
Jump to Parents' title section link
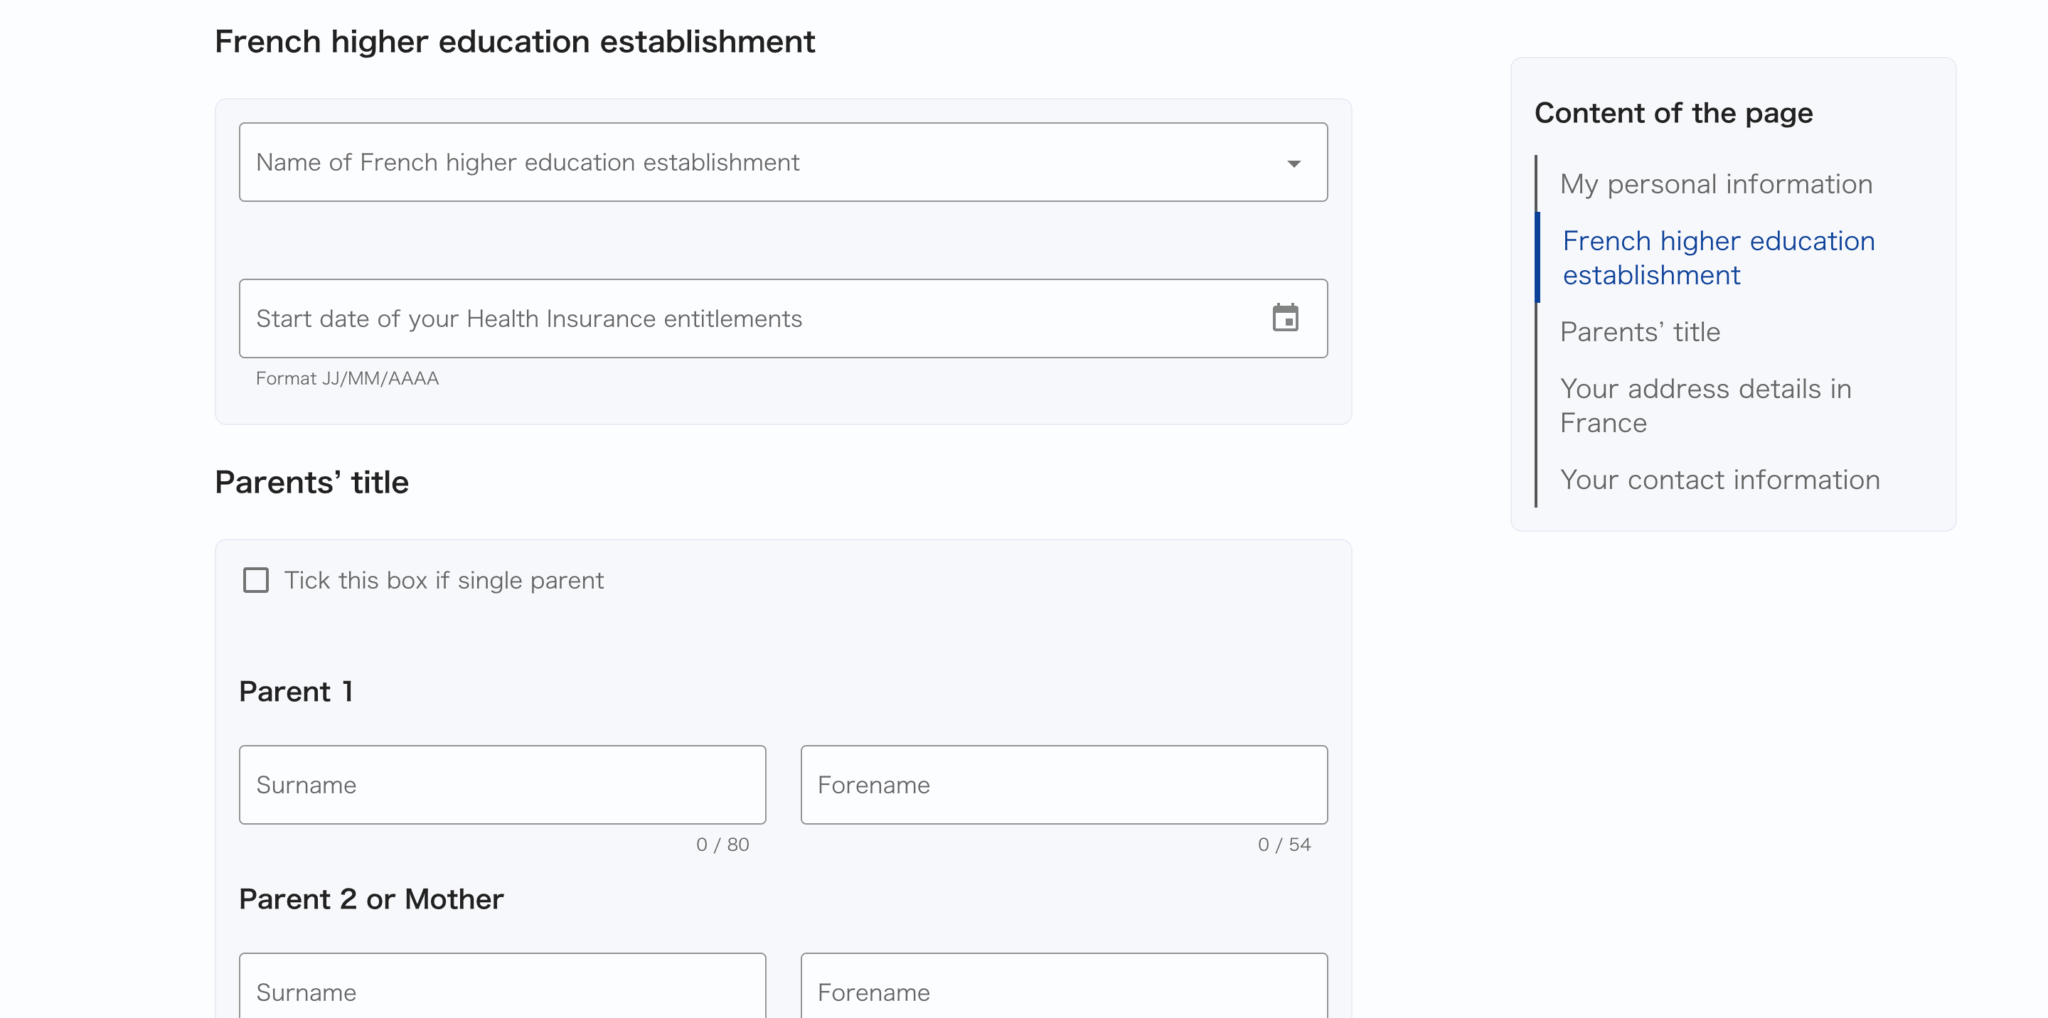(x=1640, y=332)
